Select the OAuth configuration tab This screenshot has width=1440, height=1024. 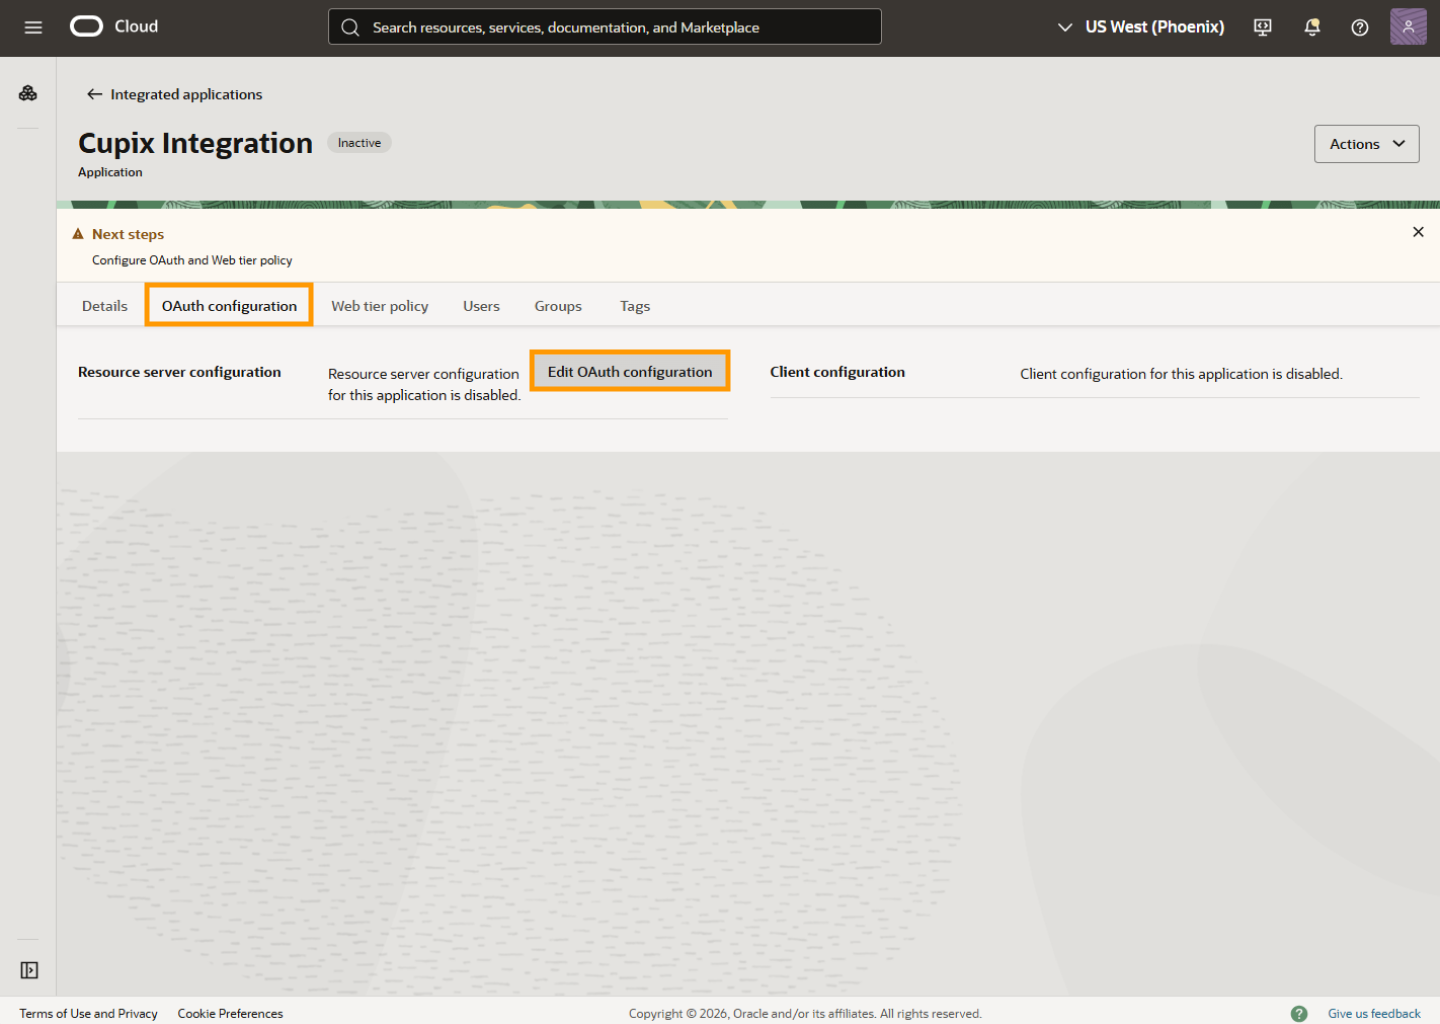pyautogui.click(x=229, y=305)
